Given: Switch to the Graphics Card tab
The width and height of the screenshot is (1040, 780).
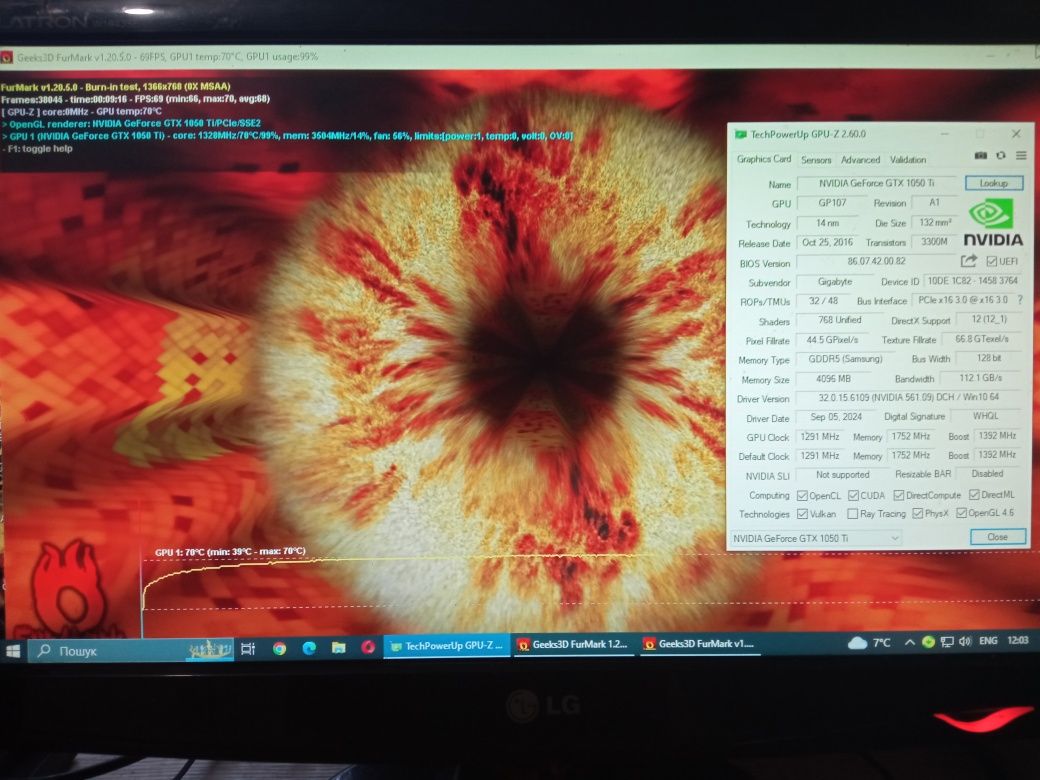Looking at the screenshot, I should click(x=763, y=159).
